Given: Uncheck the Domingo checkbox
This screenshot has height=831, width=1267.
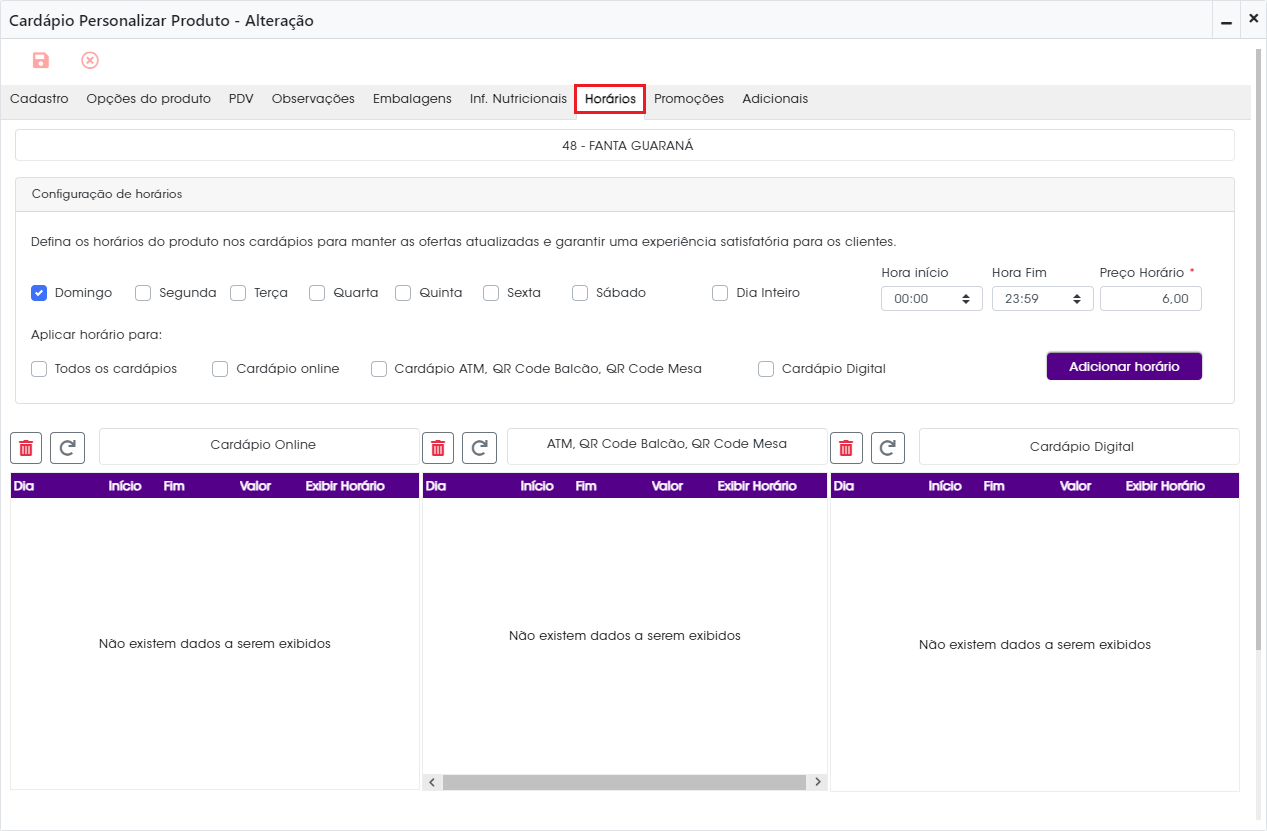Looking at the screenshot, I should [x=39, y=293].
